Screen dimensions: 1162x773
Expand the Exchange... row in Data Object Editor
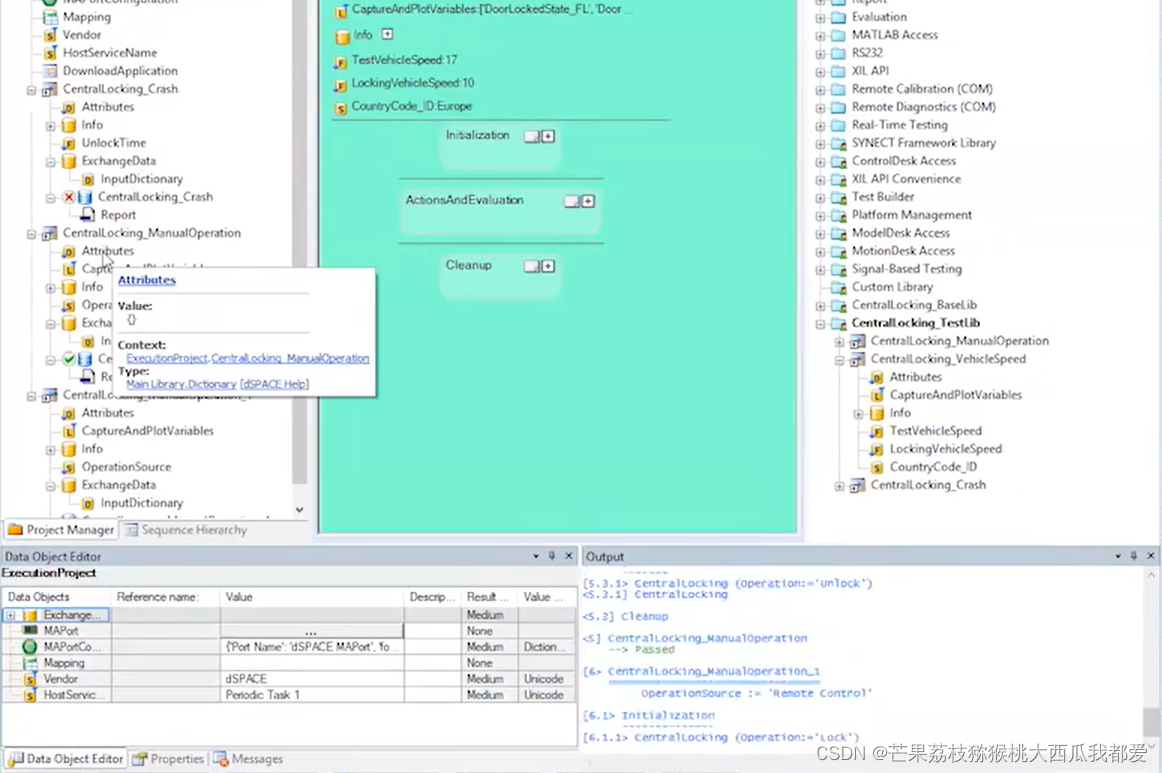[11, 615]
